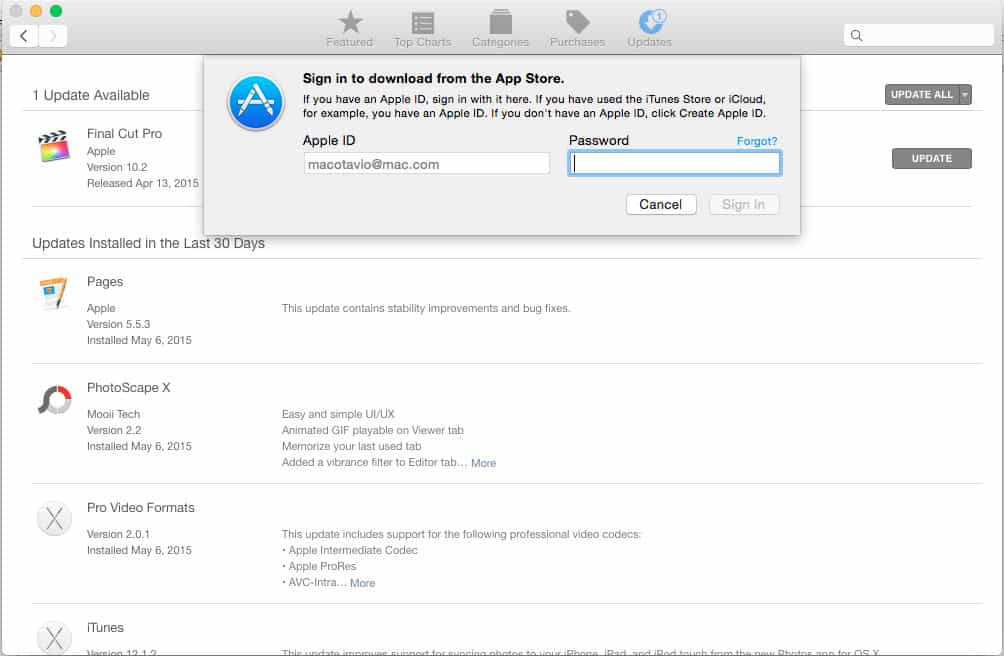Open the Categories tab

500,29
